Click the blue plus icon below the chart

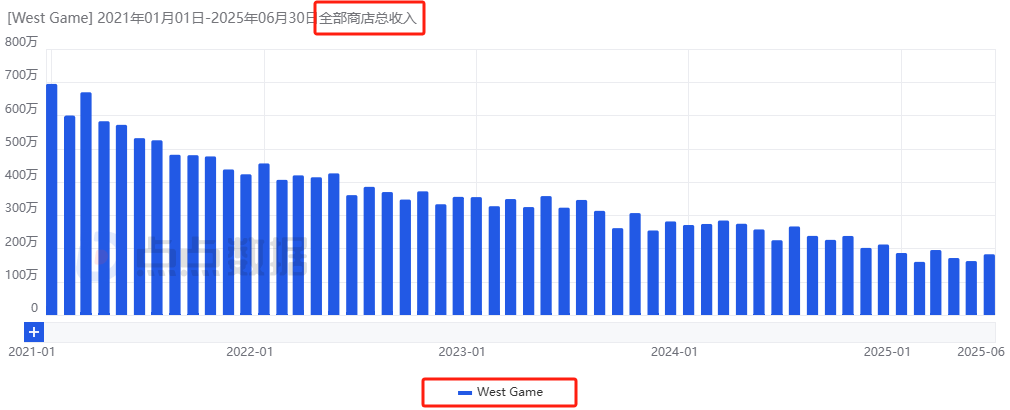(x=34, y=332)
